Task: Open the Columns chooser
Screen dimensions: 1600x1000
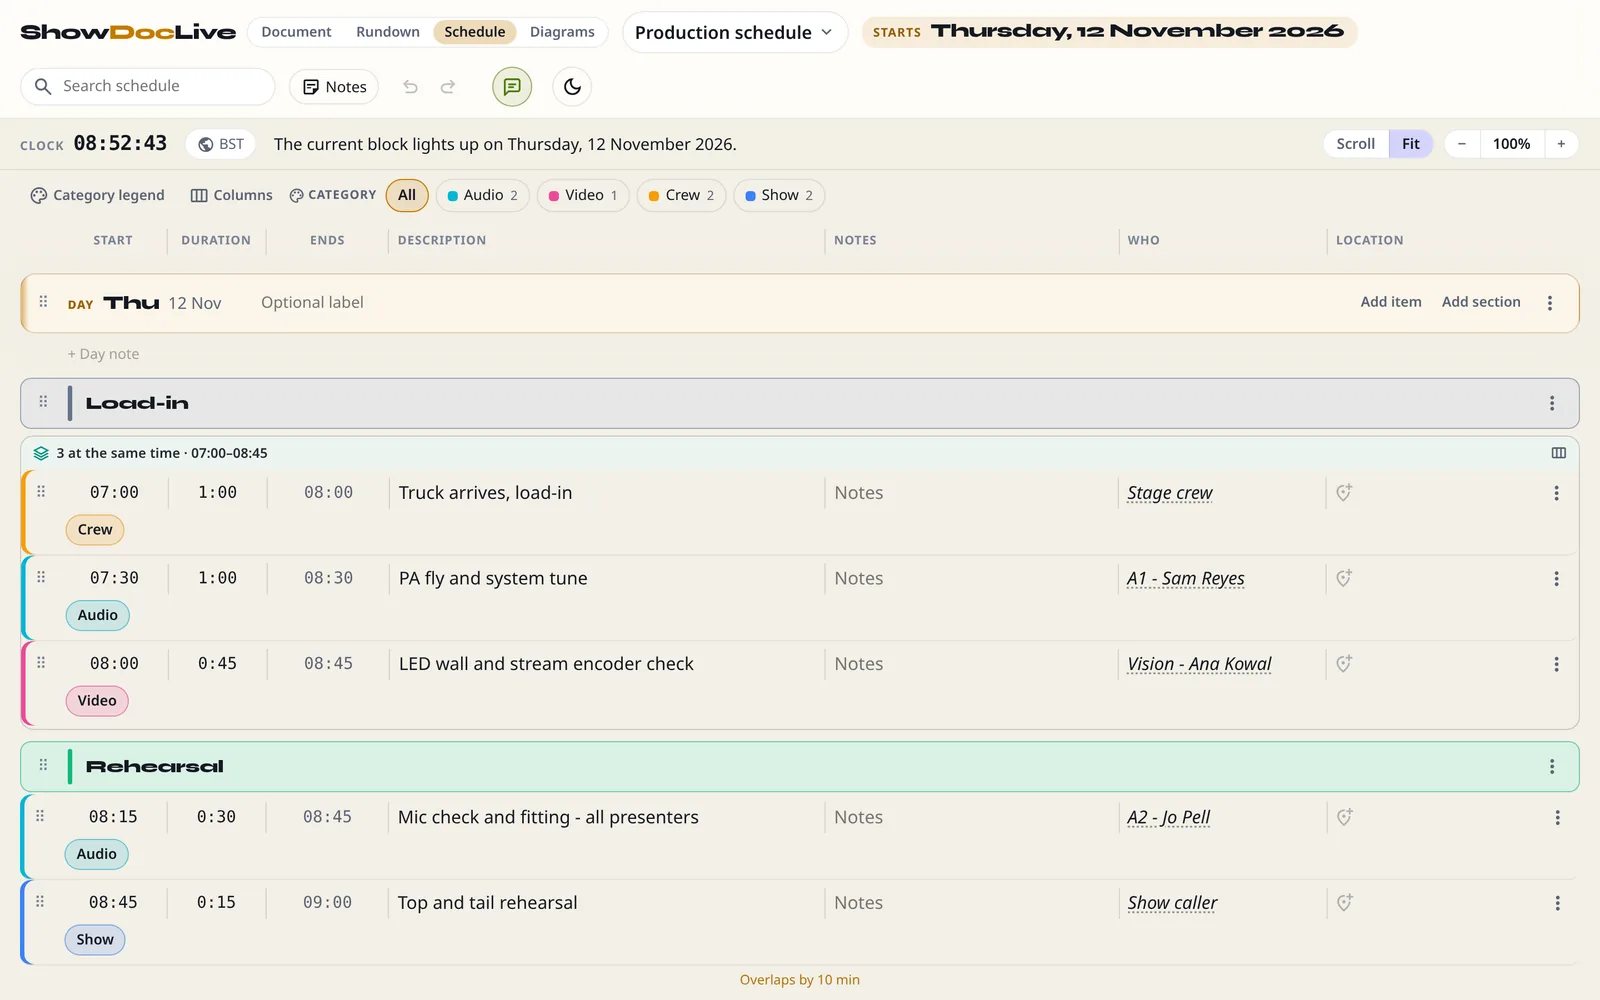Action: (x=231, y=195)
